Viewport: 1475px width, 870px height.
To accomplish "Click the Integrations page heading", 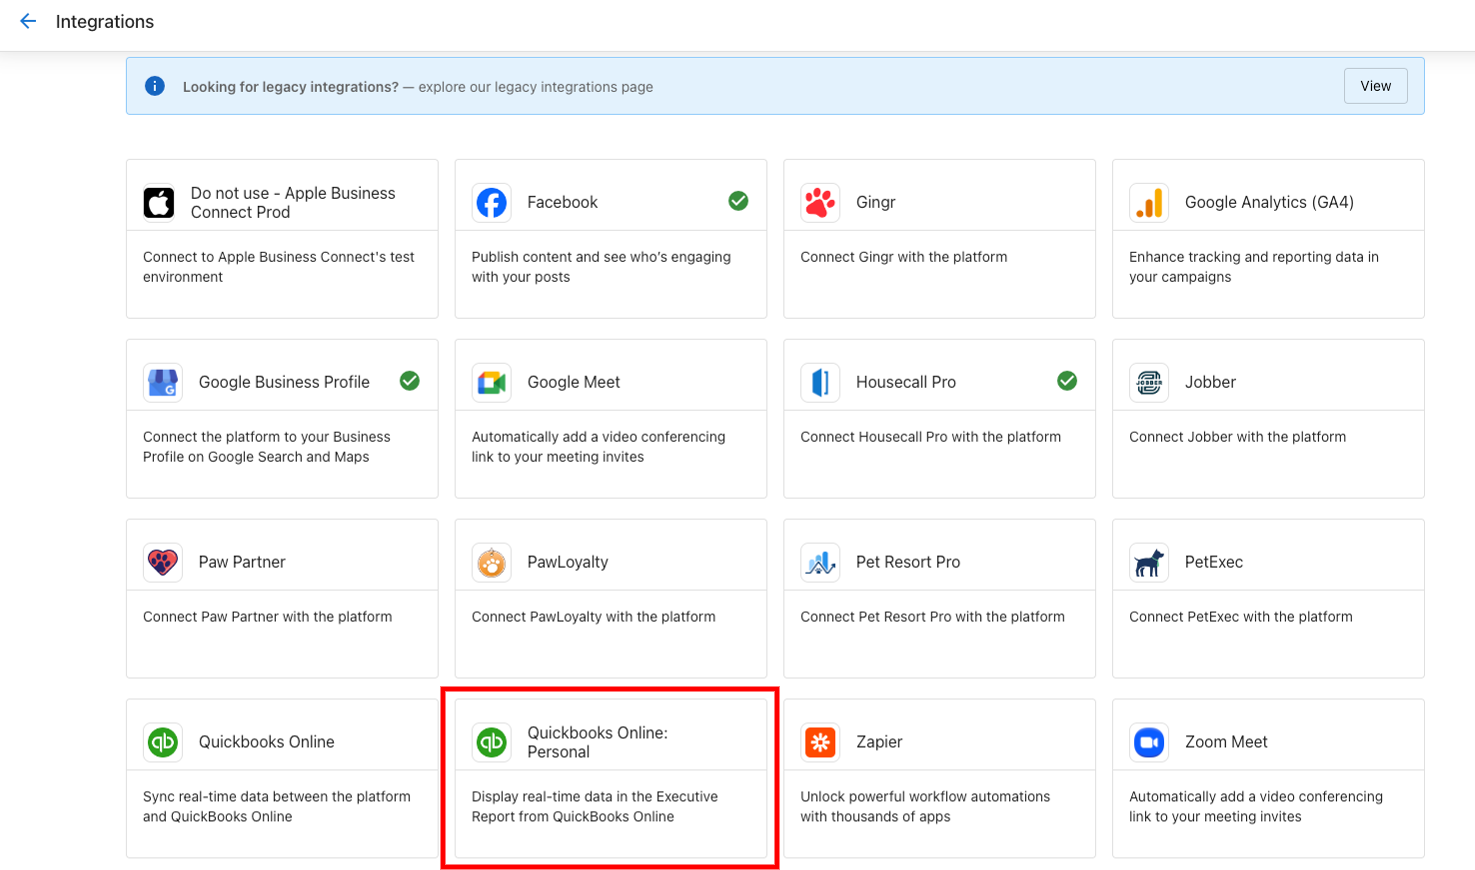I will pos(105,21).
